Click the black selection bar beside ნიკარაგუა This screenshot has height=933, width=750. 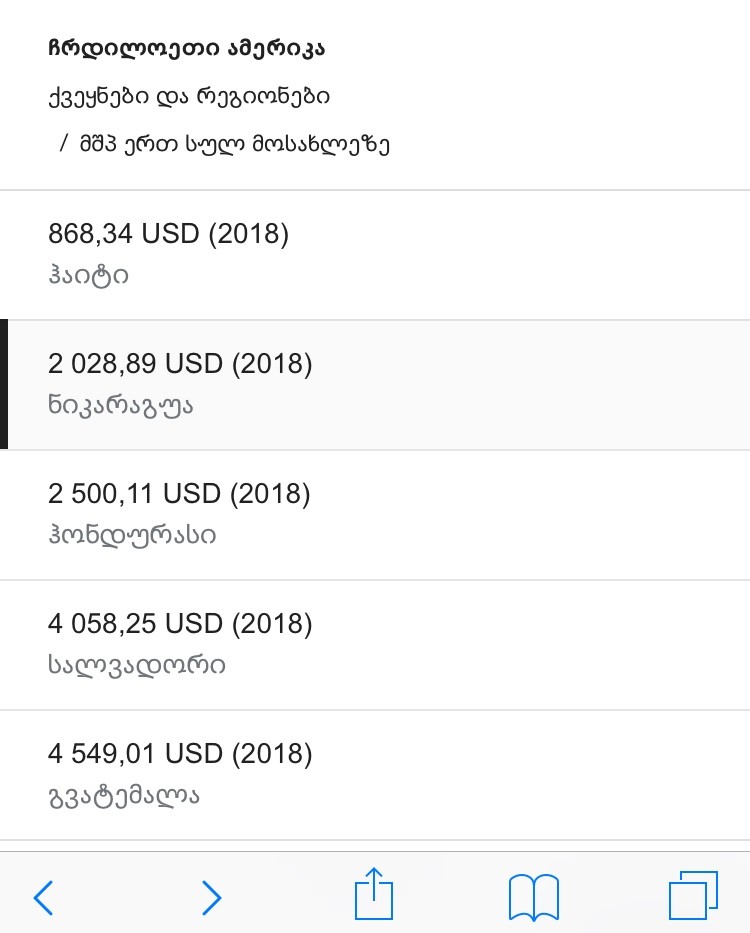pyautogui.click(x=4, y=385)
